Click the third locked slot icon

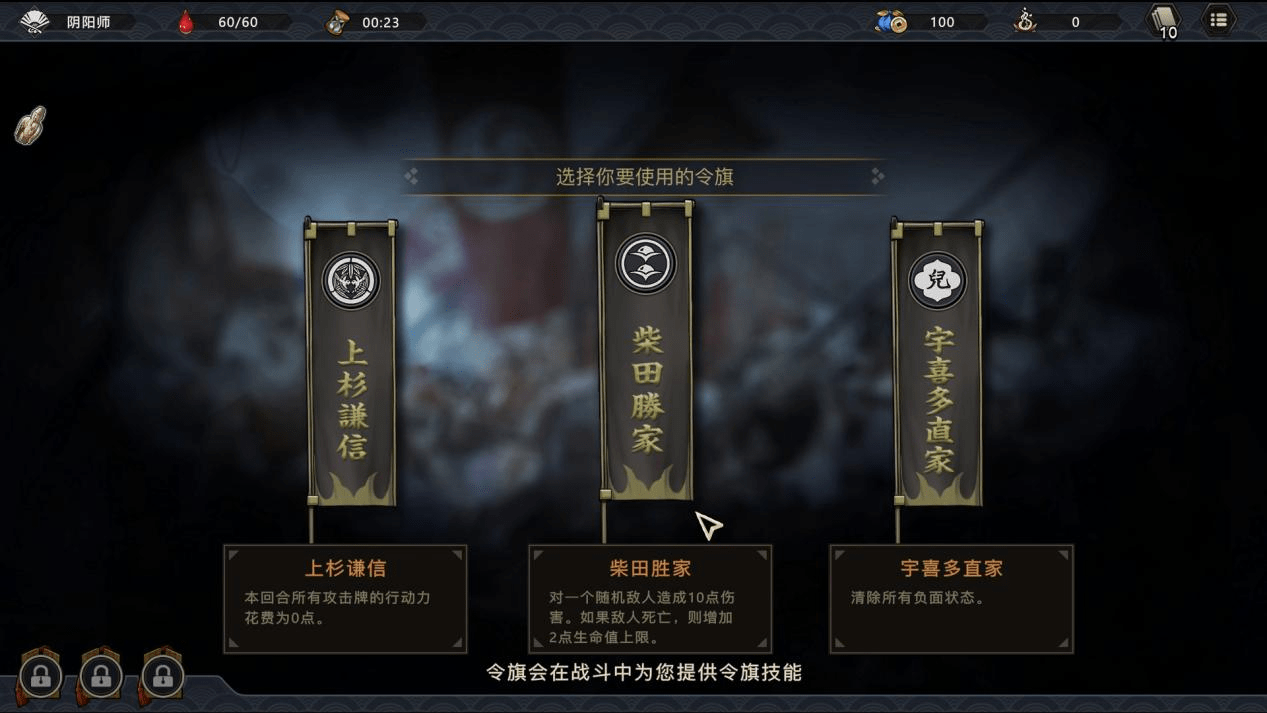pos(162,677)
